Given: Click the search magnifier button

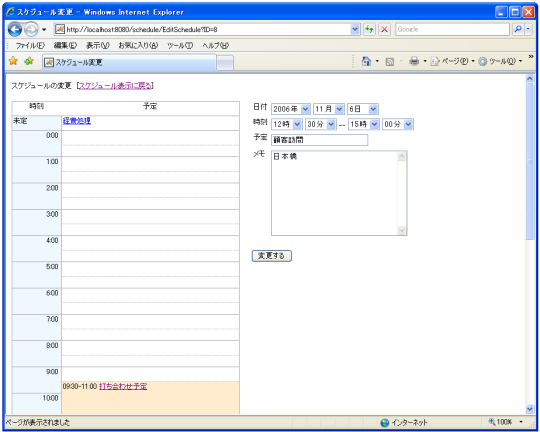Looking at the screenshot, I should 518,29.
